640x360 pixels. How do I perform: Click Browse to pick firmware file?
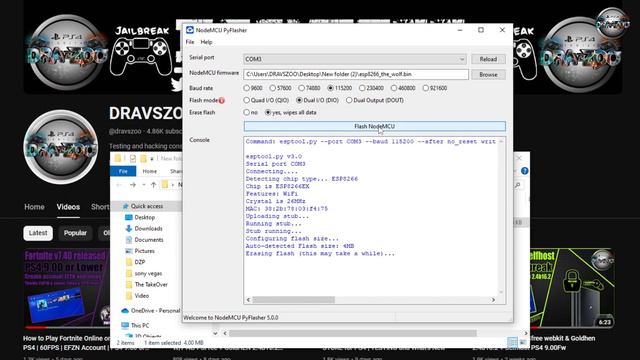point(488,75)
